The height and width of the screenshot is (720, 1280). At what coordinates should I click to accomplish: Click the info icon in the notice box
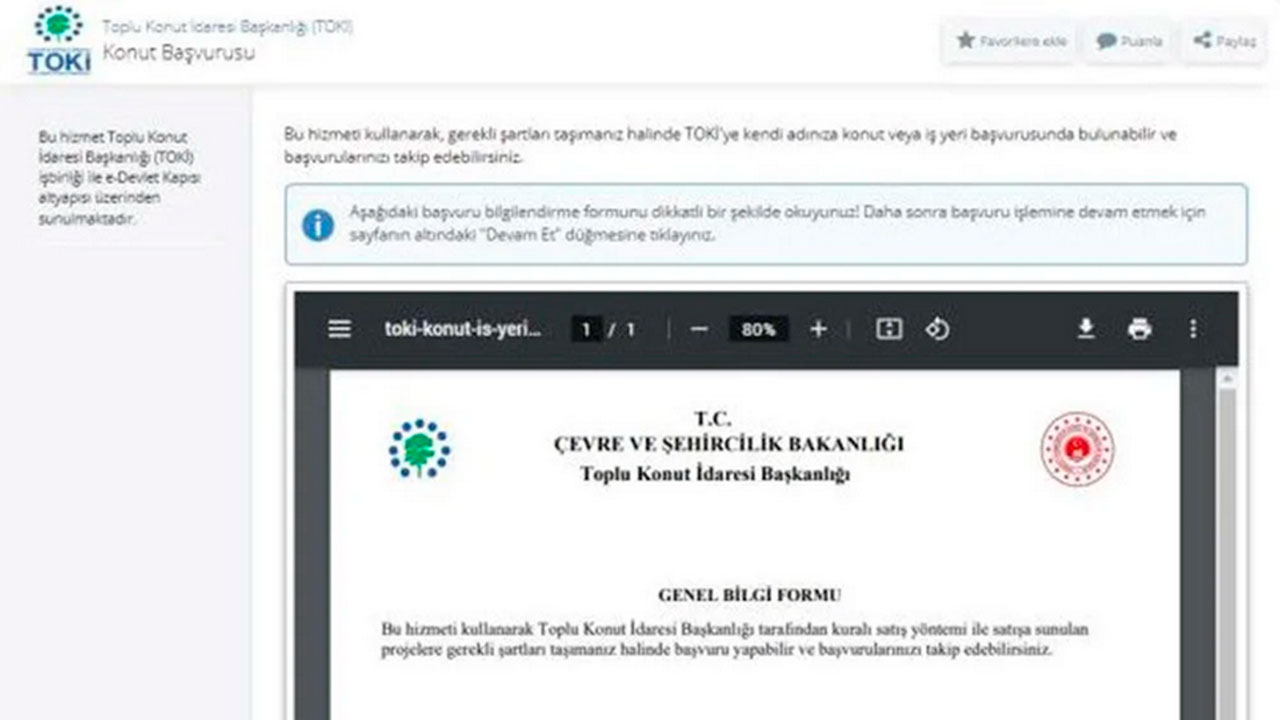tap(318, 225)
